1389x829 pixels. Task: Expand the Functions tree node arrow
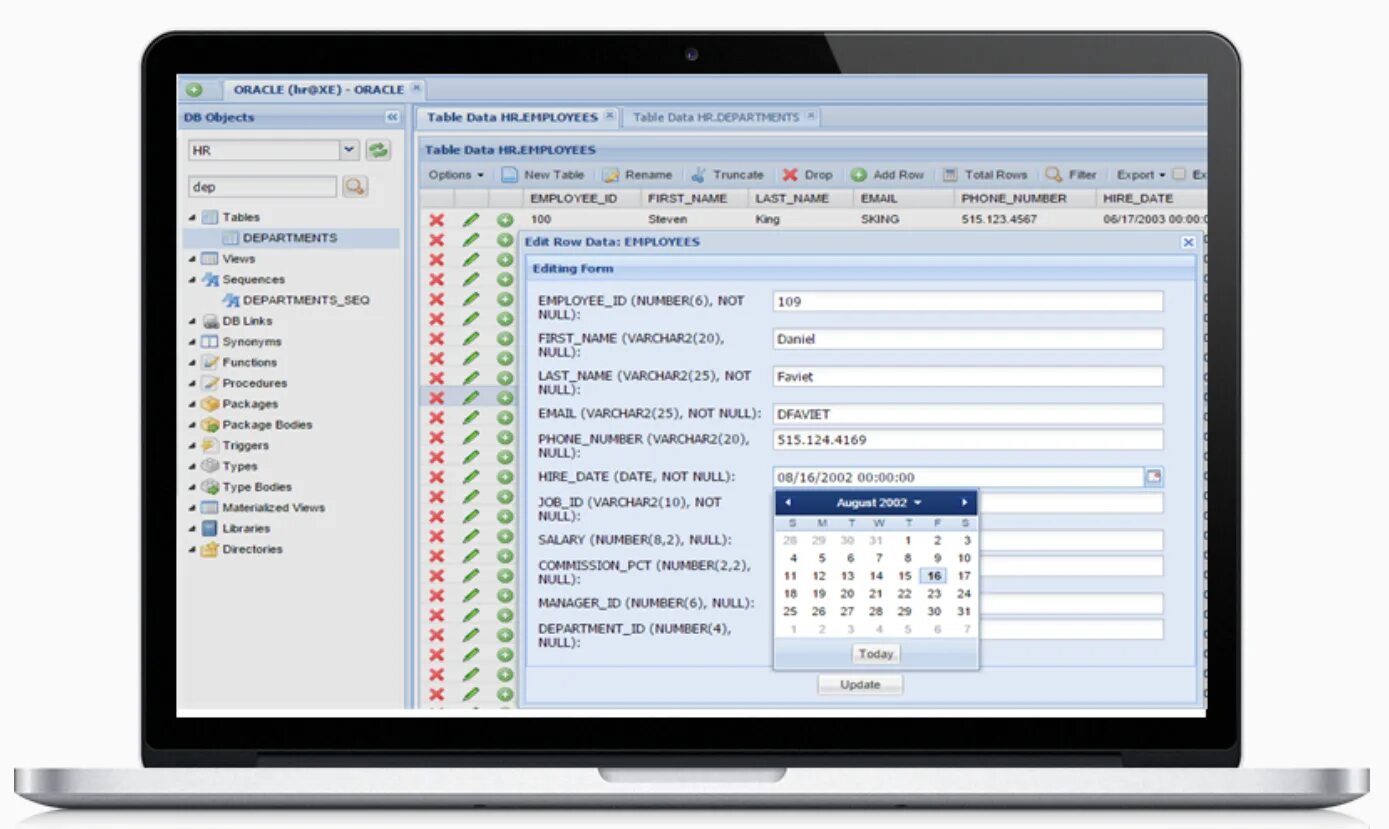192,362
